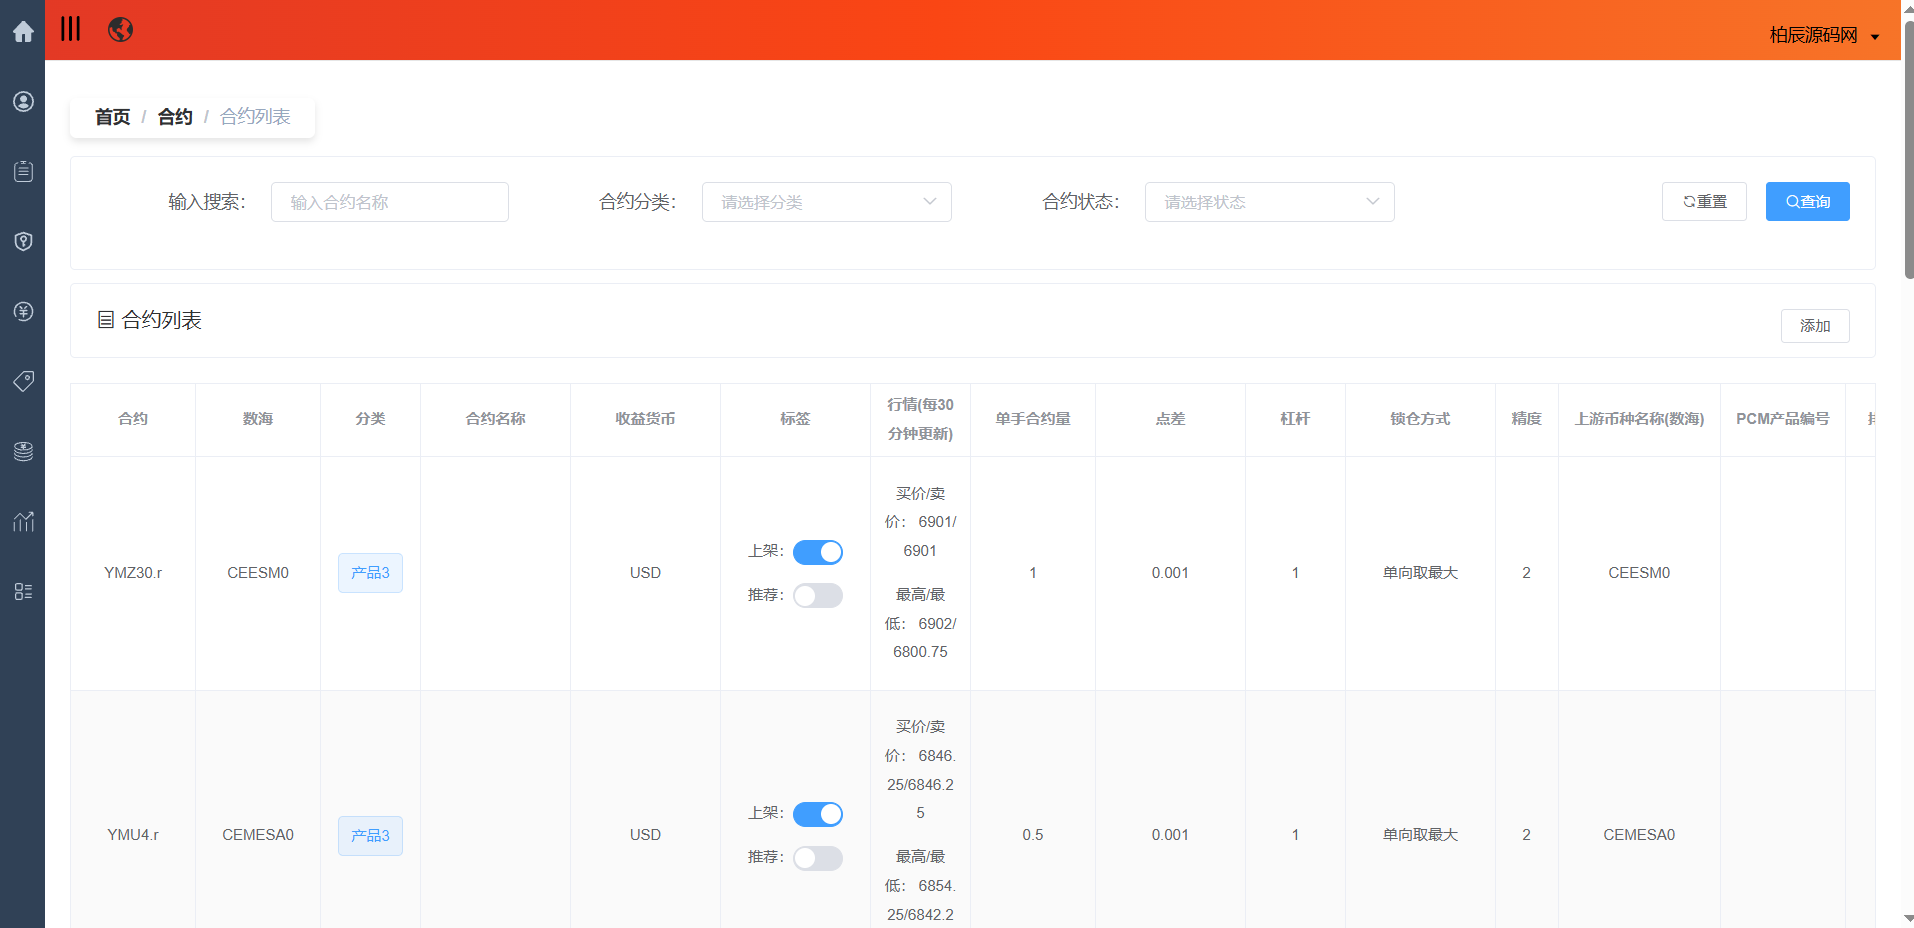
Task: Click the 标签 column header
Action: click(795, 419)
